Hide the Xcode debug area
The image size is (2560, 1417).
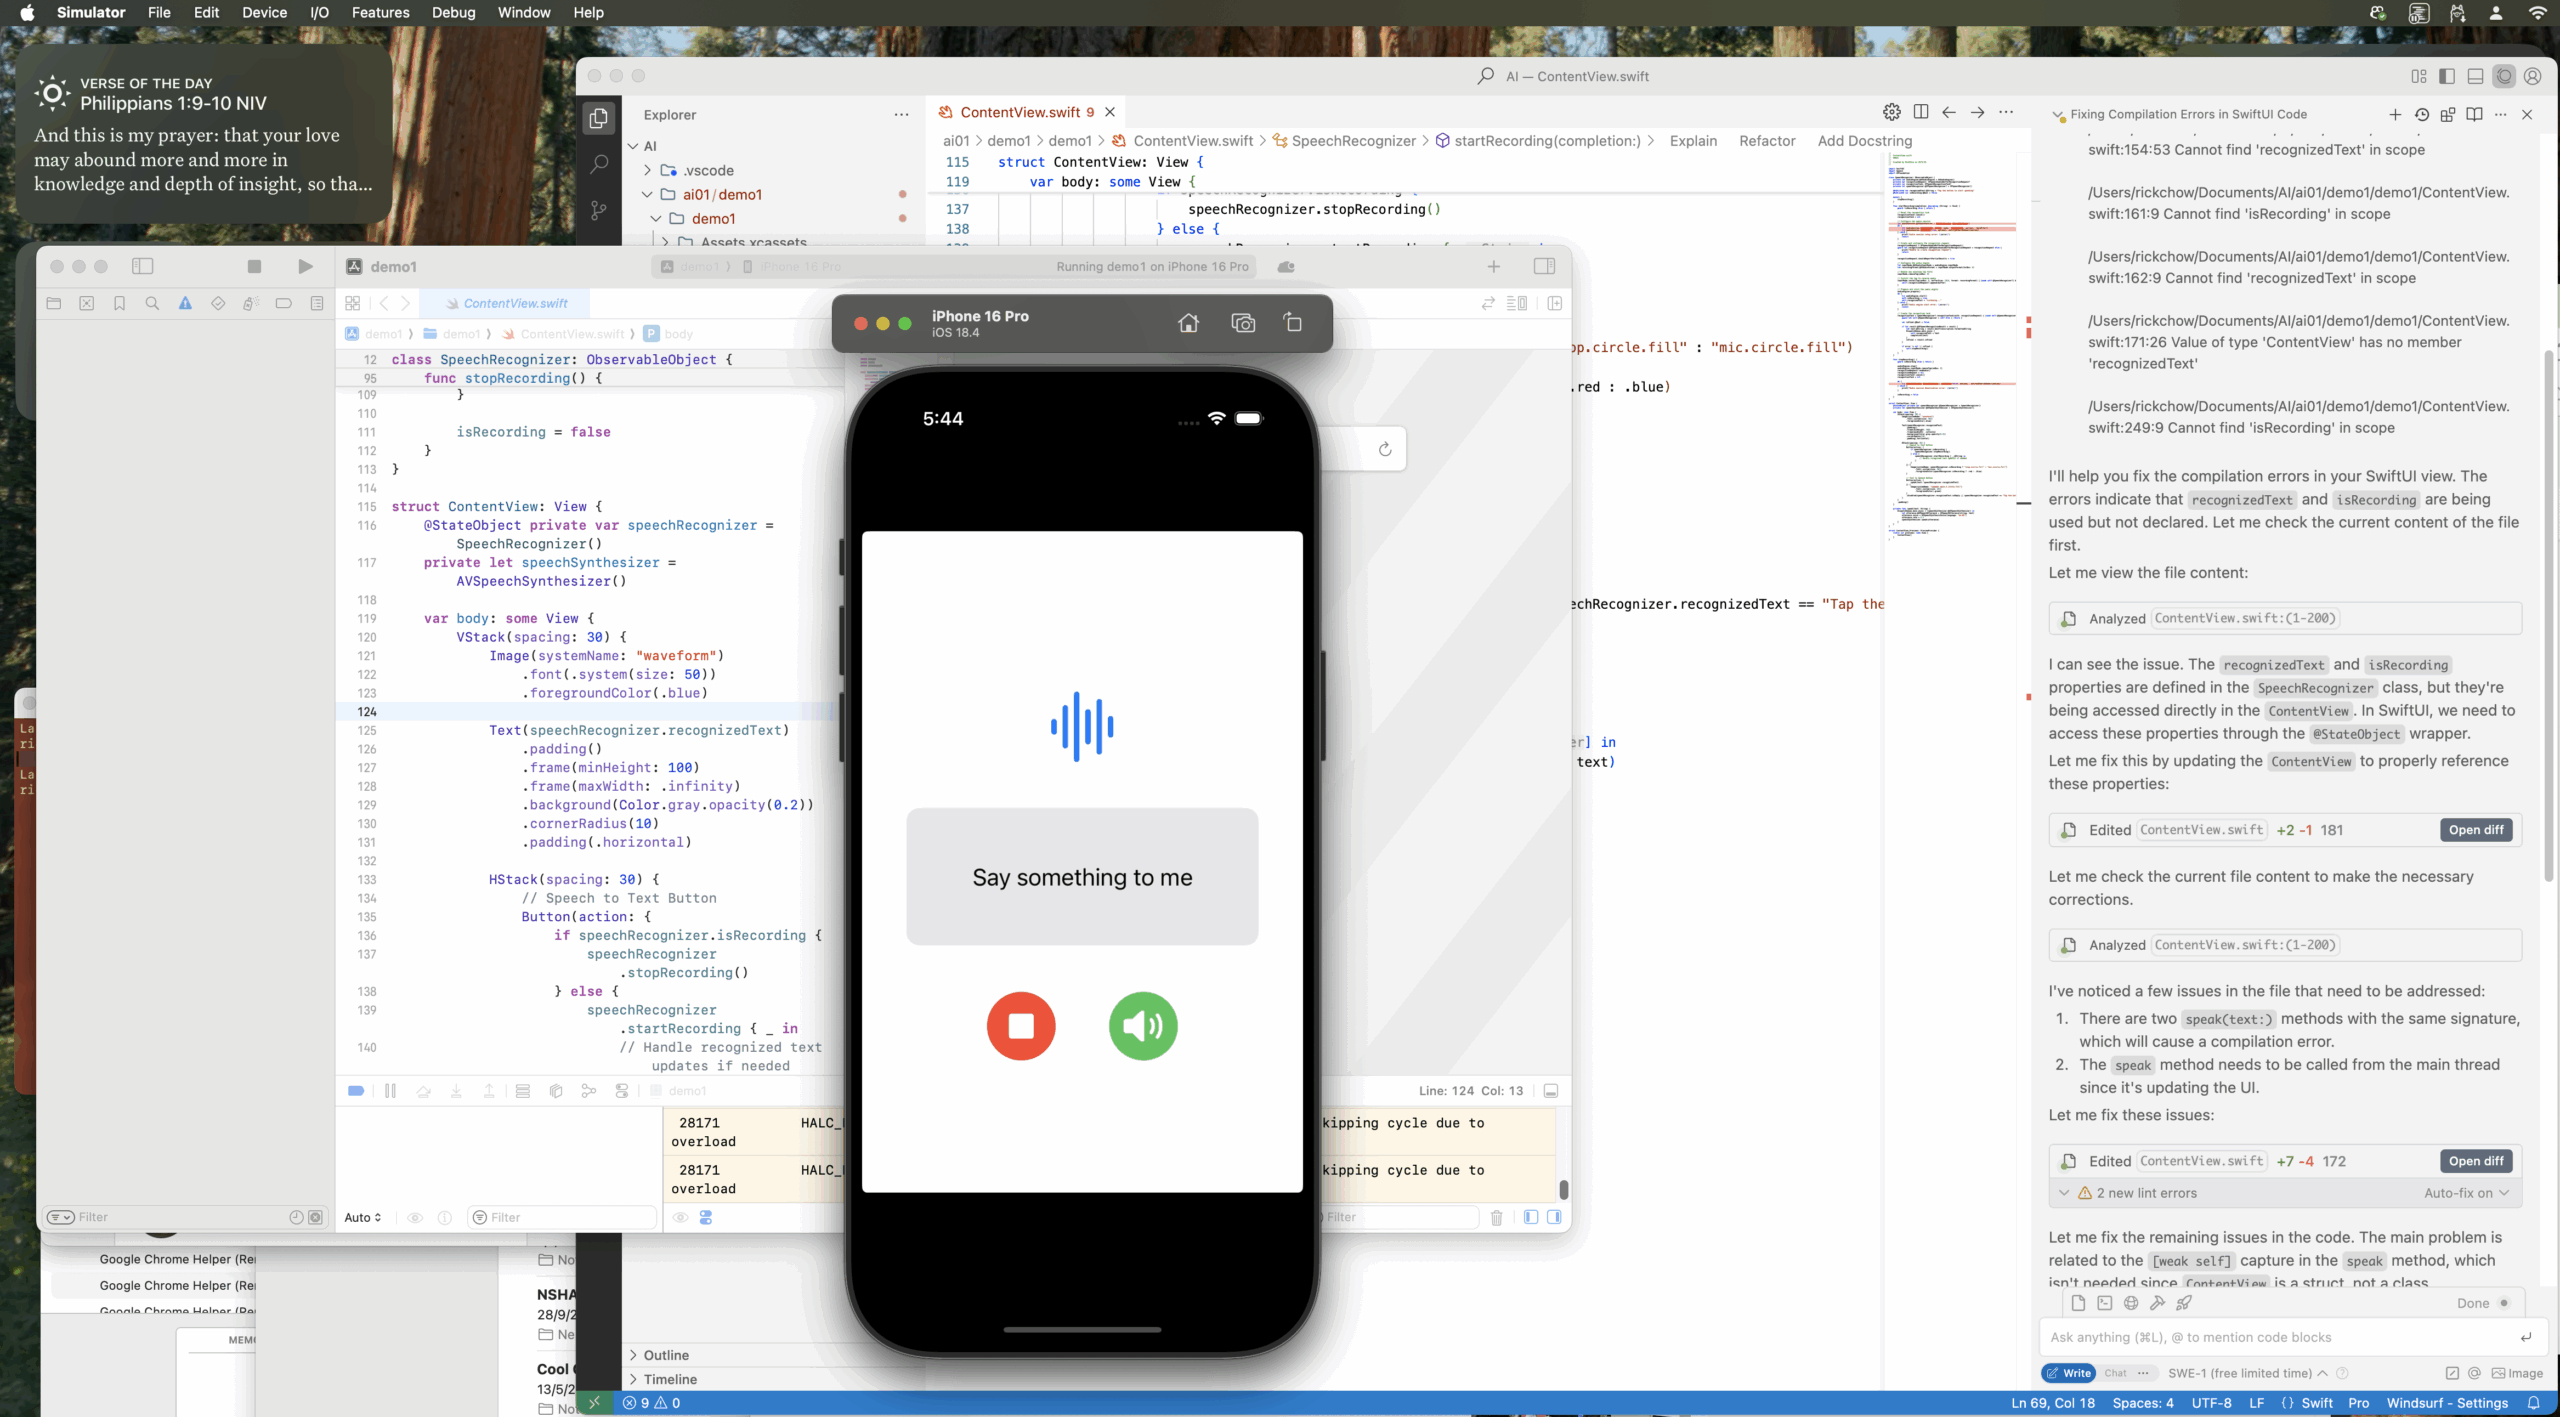(x=1551, y=1091)
